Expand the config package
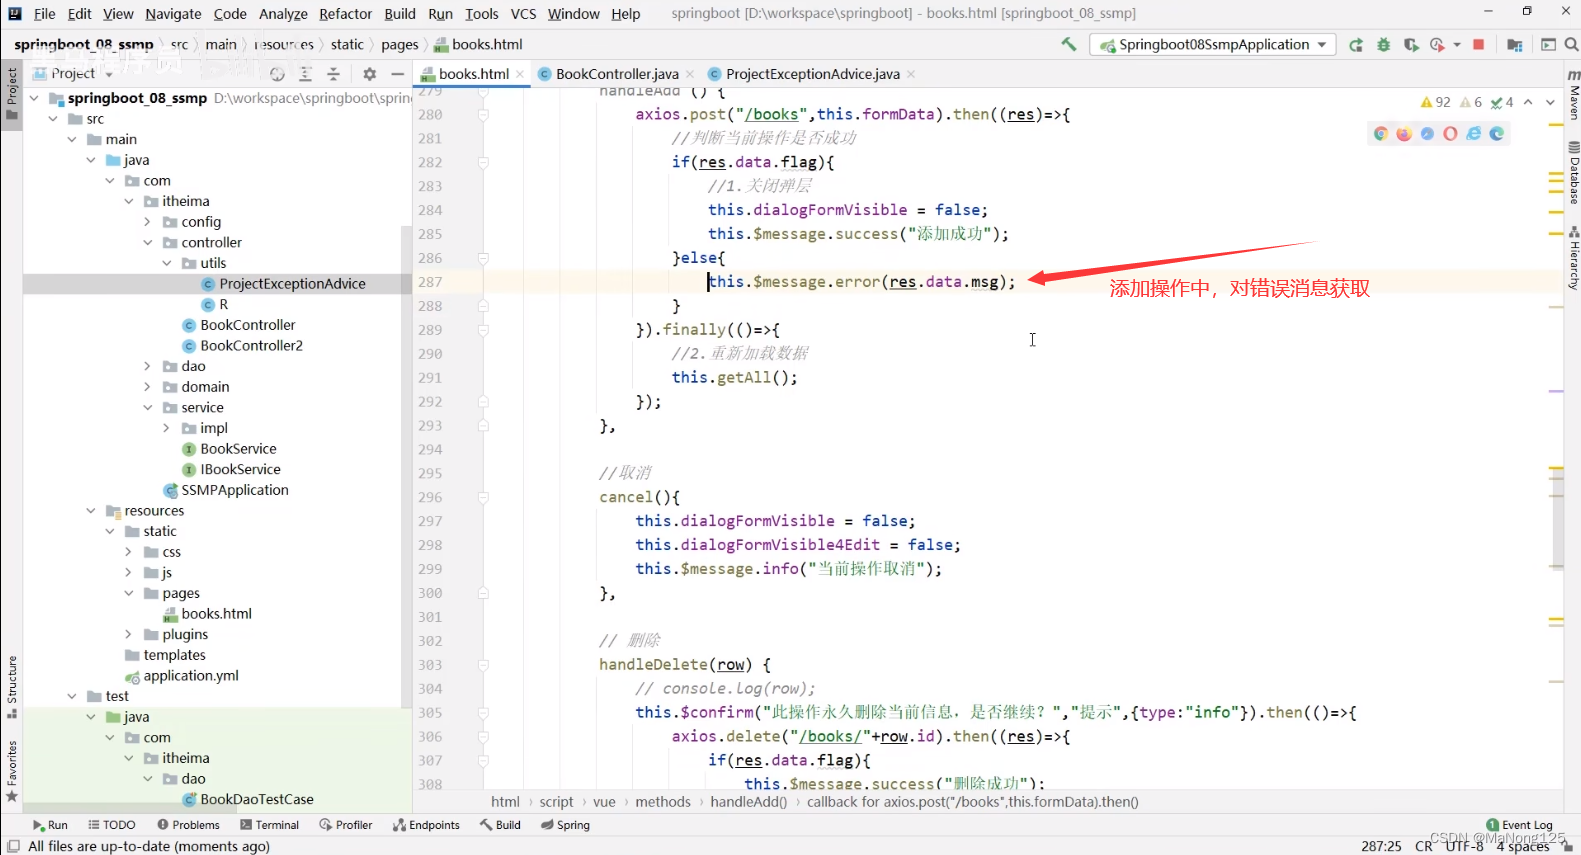 pyautogui.click(x=148, y=222)
